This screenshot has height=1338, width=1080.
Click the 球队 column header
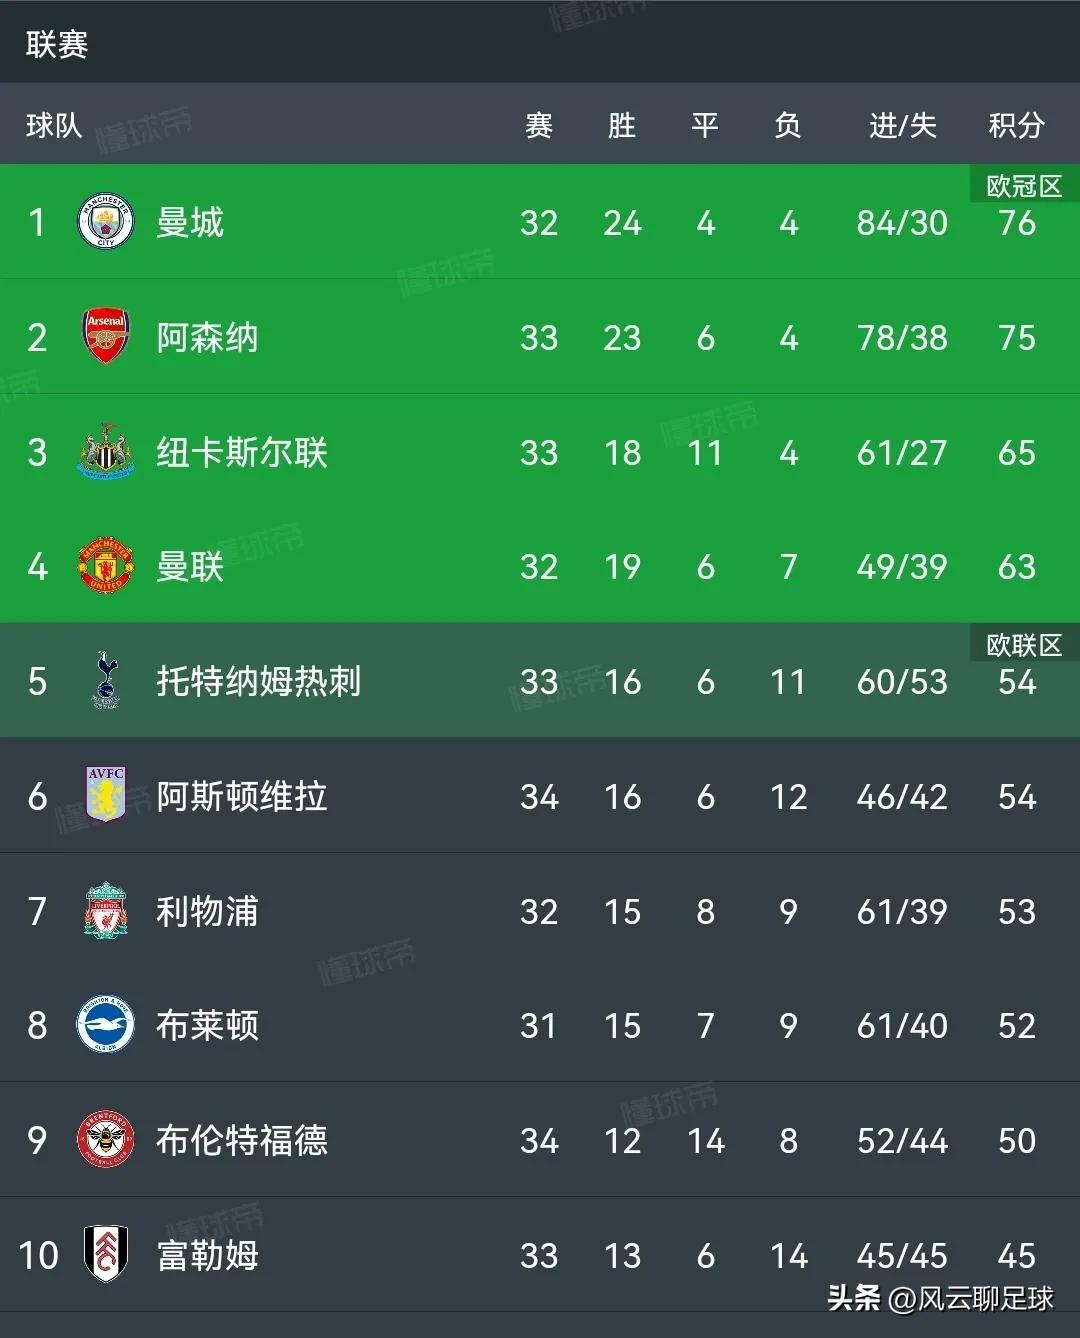tap(54, 125)
